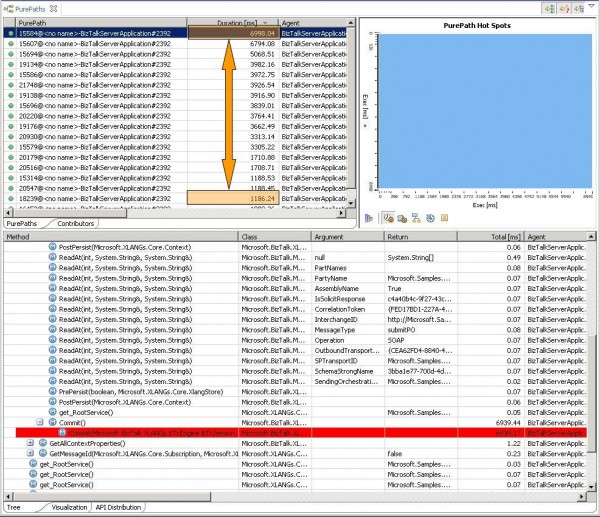Viewport: 600px width, 517px height.
Task: Select the PurePath row starting with 15694
Action: point(175,54)
